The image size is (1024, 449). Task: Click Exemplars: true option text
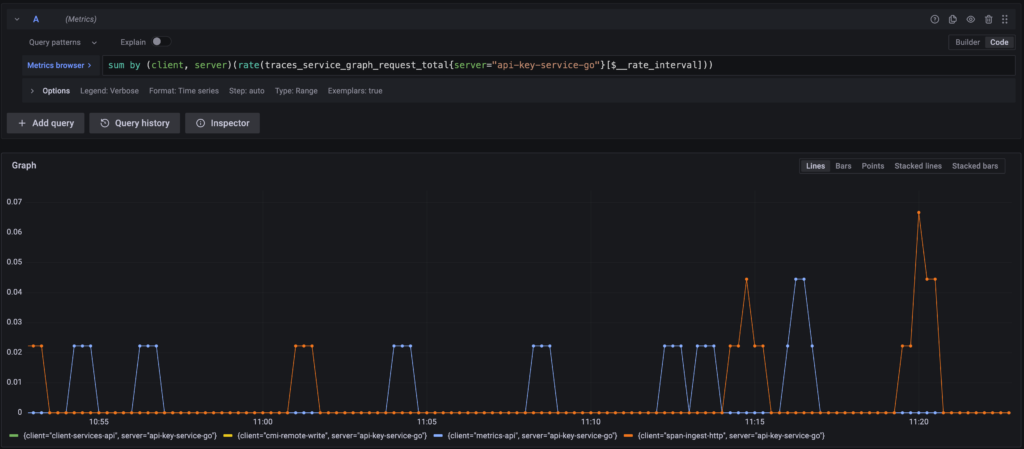pyautogui.click(x=355, y=91)
